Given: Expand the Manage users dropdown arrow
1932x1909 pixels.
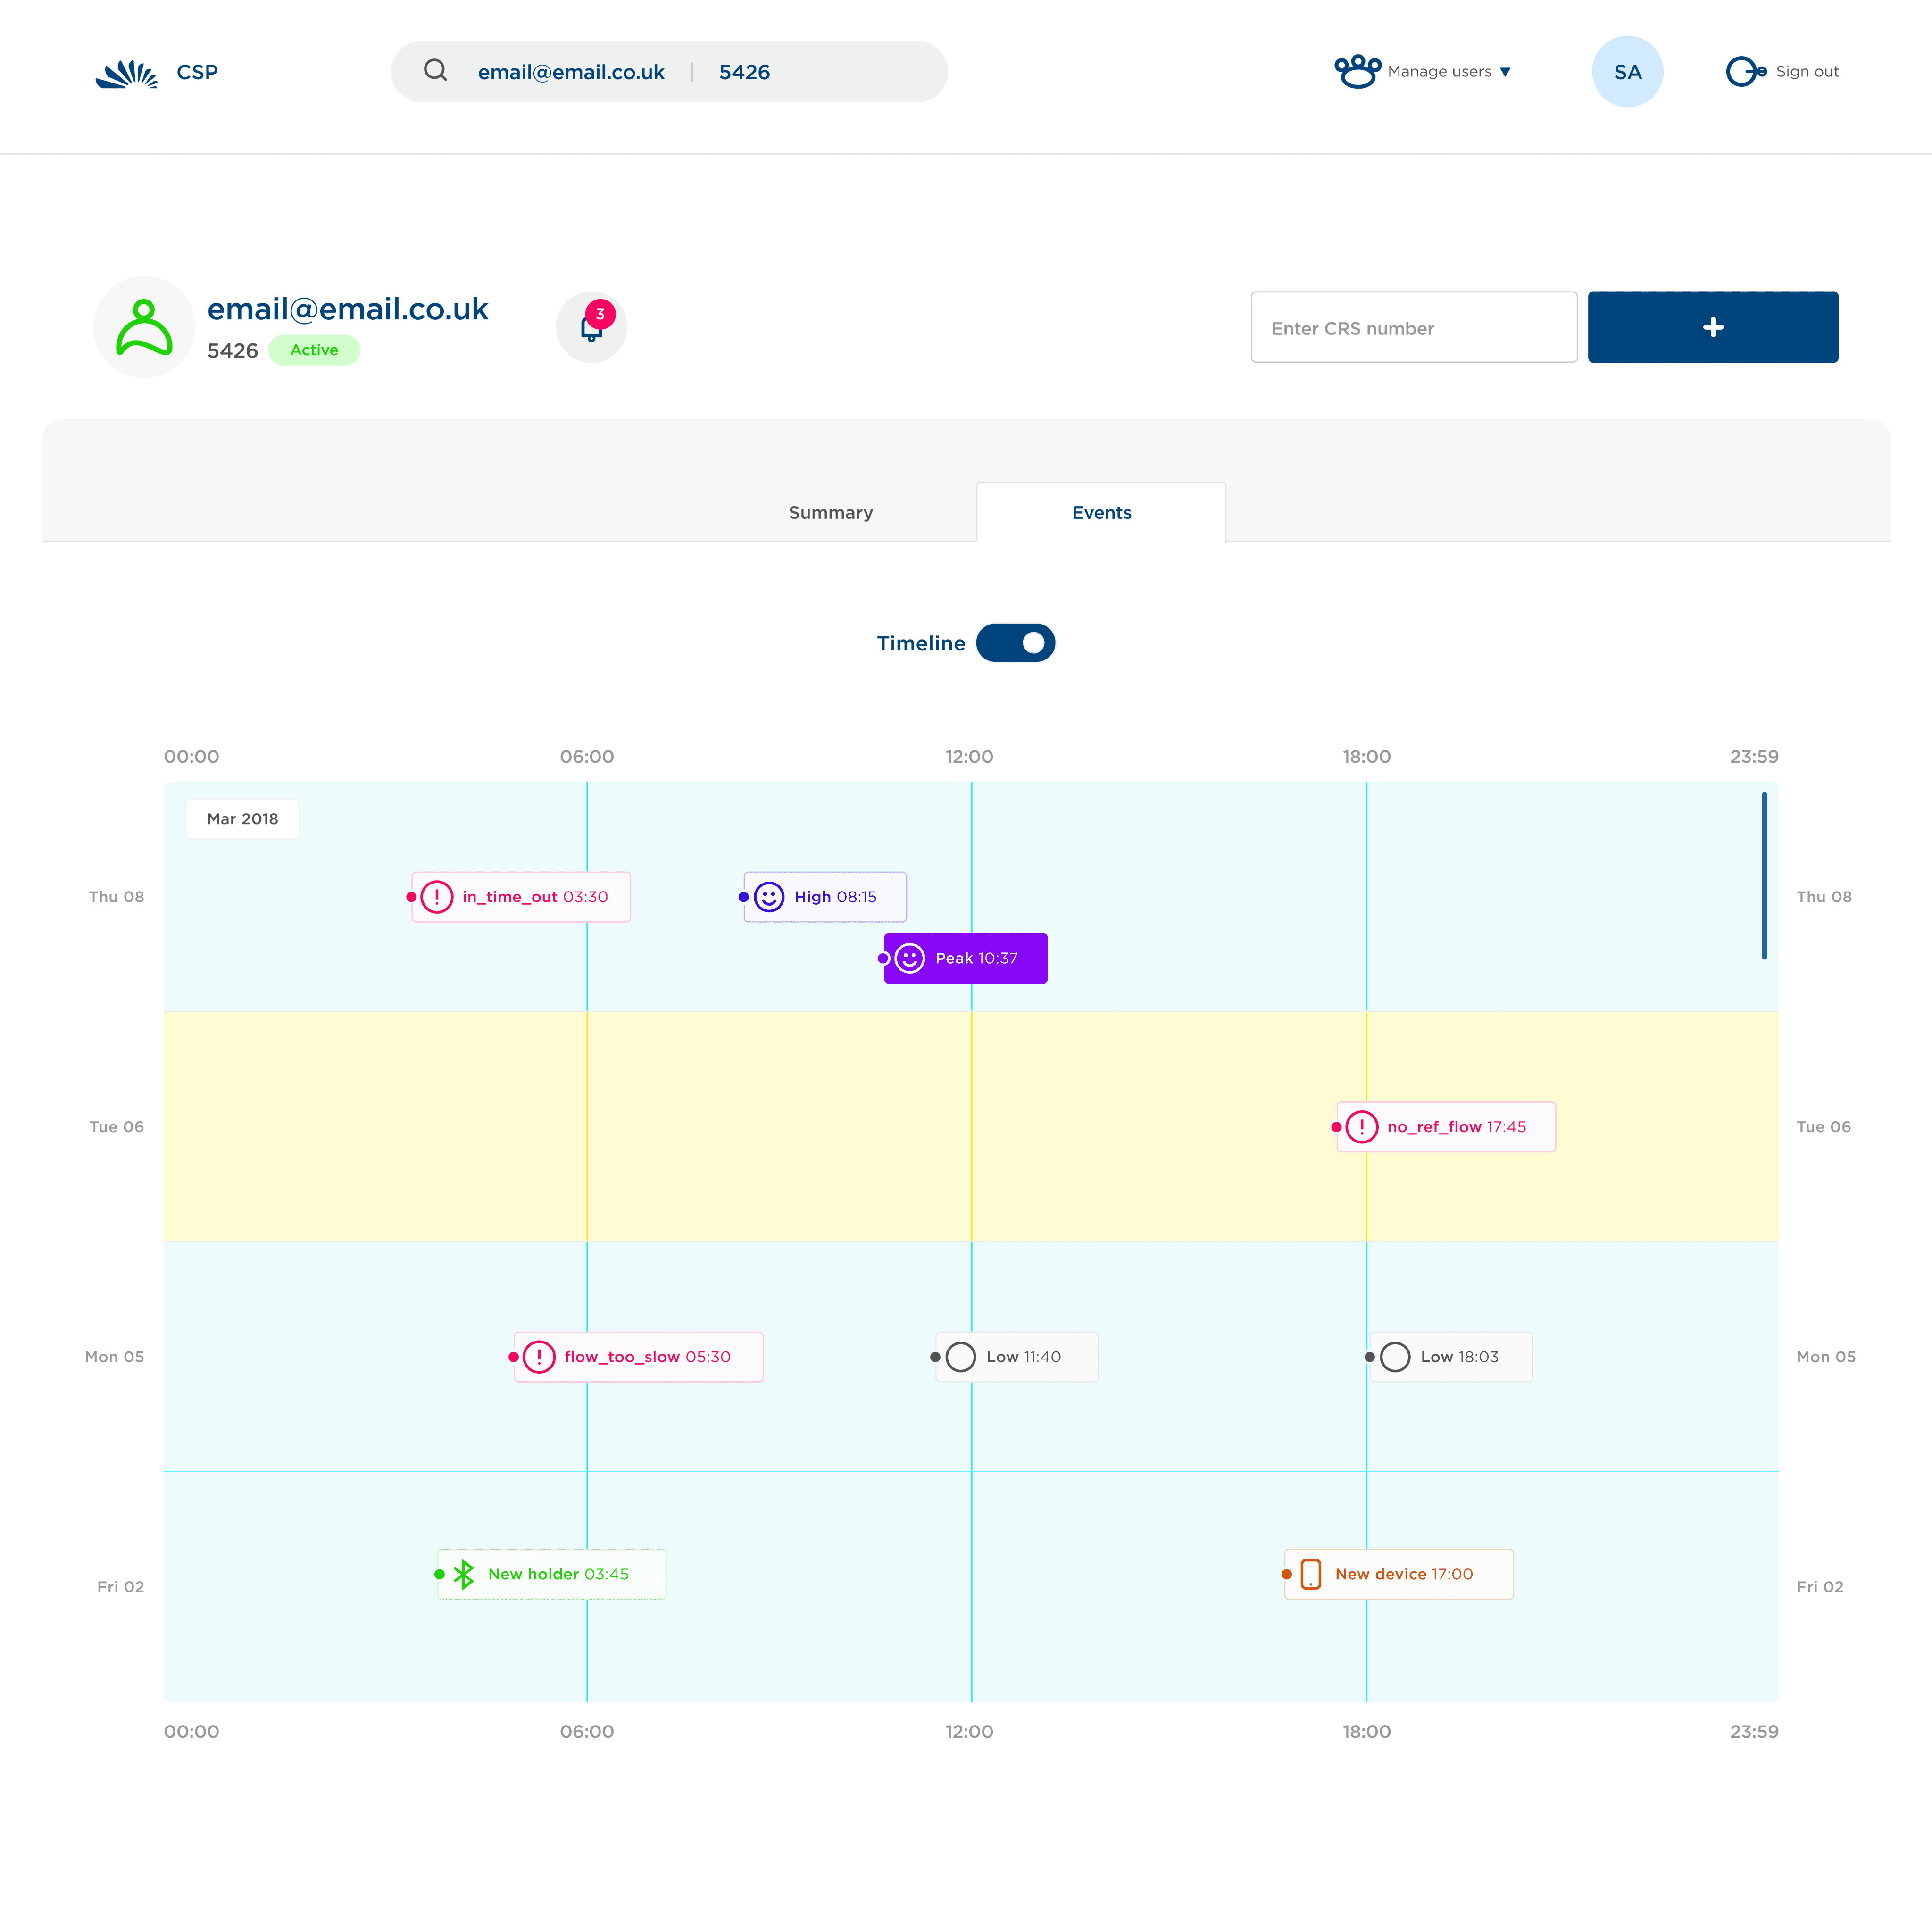Looking at the screenshot, I should coord(1505,72).
